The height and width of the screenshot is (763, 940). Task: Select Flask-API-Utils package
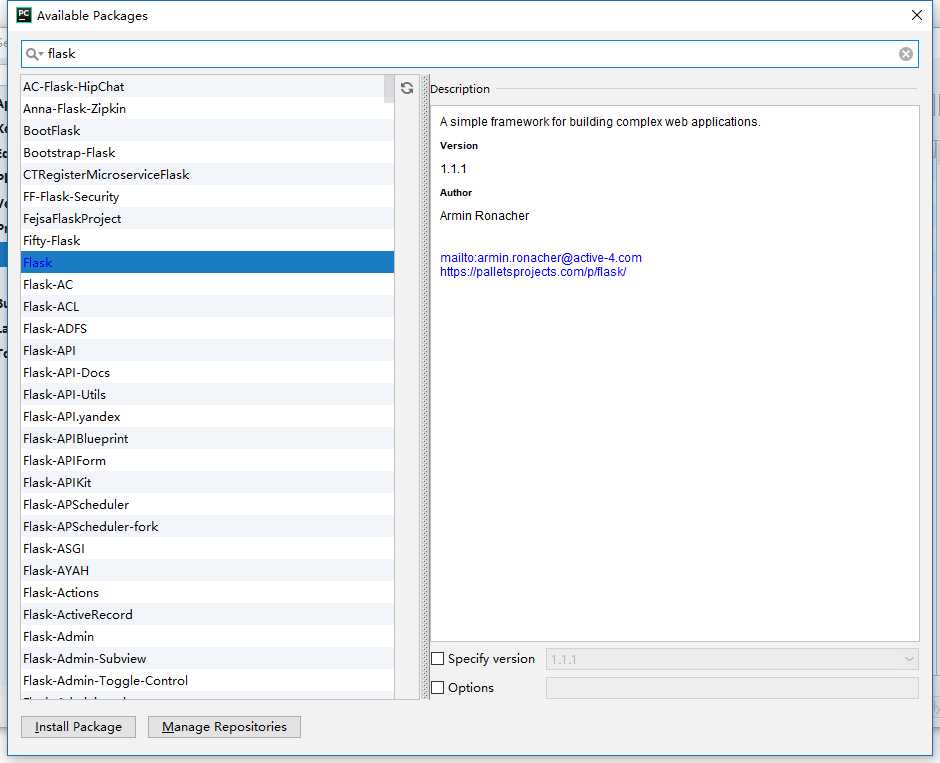207,394
